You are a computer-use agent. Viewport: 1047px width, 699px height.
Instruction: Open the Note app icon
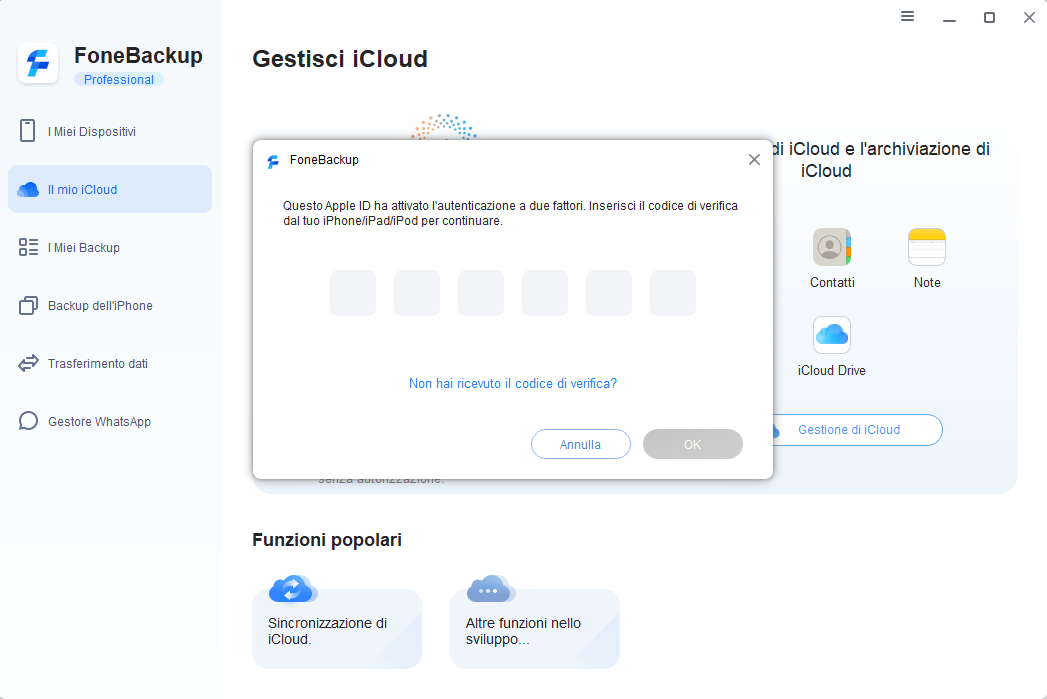pos(927,247)
